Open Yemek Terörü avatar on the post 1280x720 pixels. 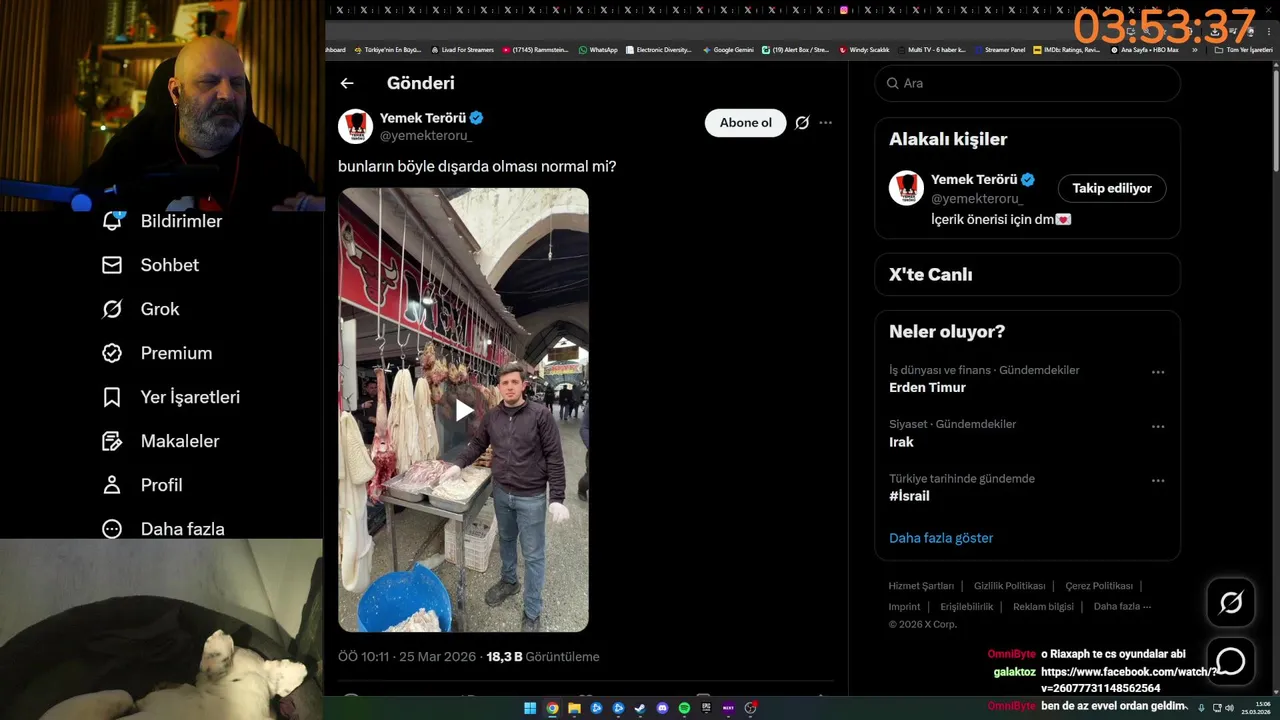coord(355,126)
